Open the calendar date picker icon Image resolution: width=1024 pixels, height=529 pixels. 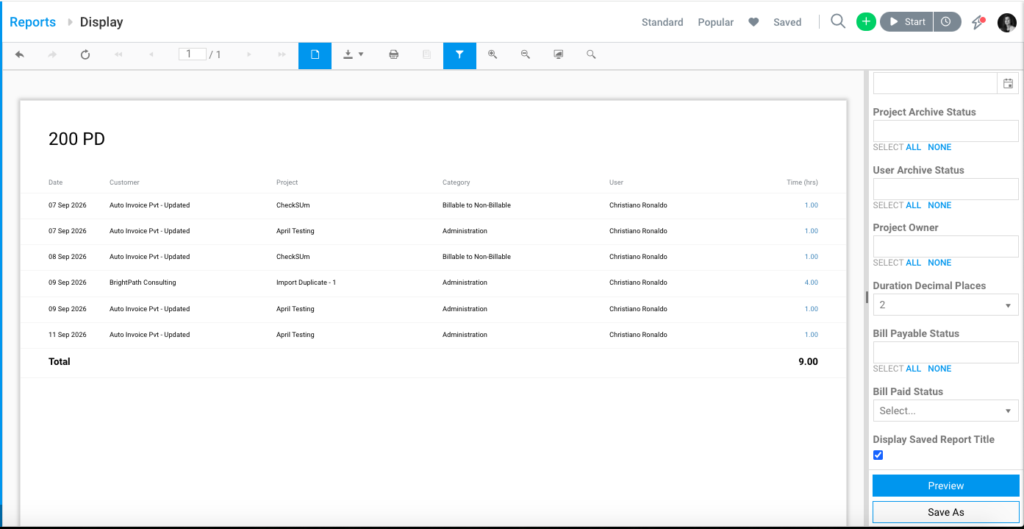tap(1008, 84)
